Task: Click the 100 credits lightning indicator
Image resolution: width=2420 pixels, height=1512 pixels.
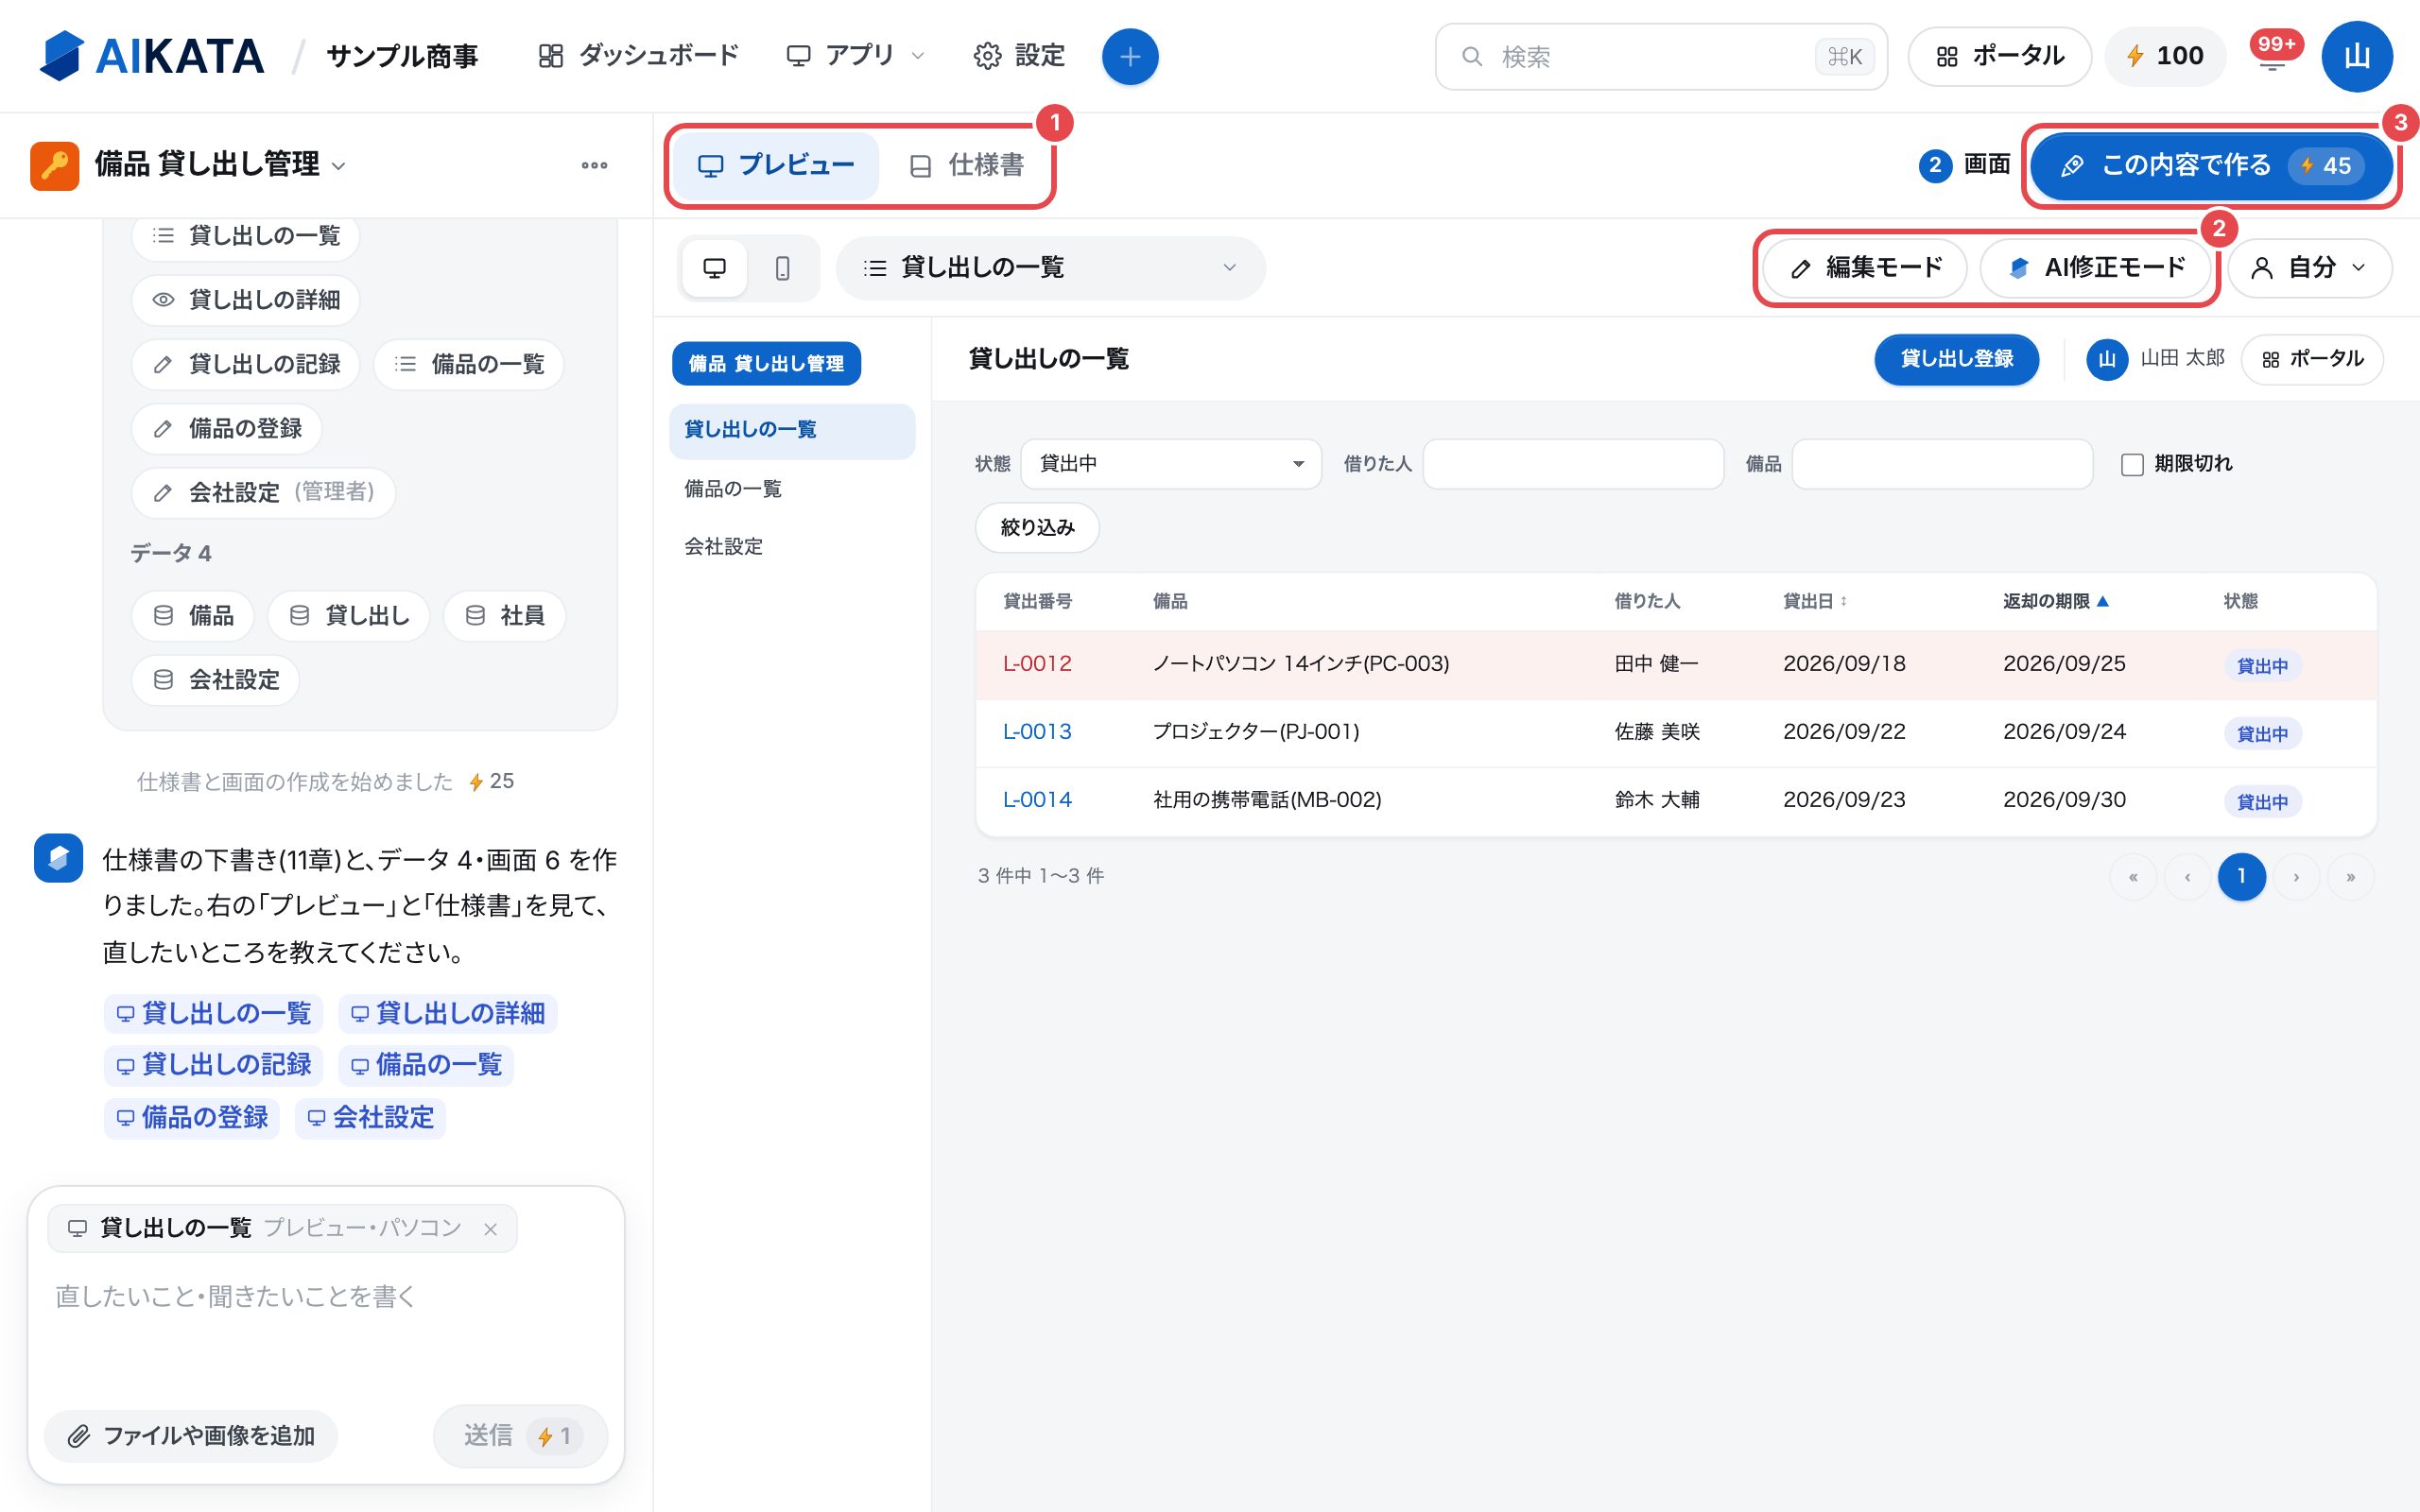Action: coord(2165,56)
